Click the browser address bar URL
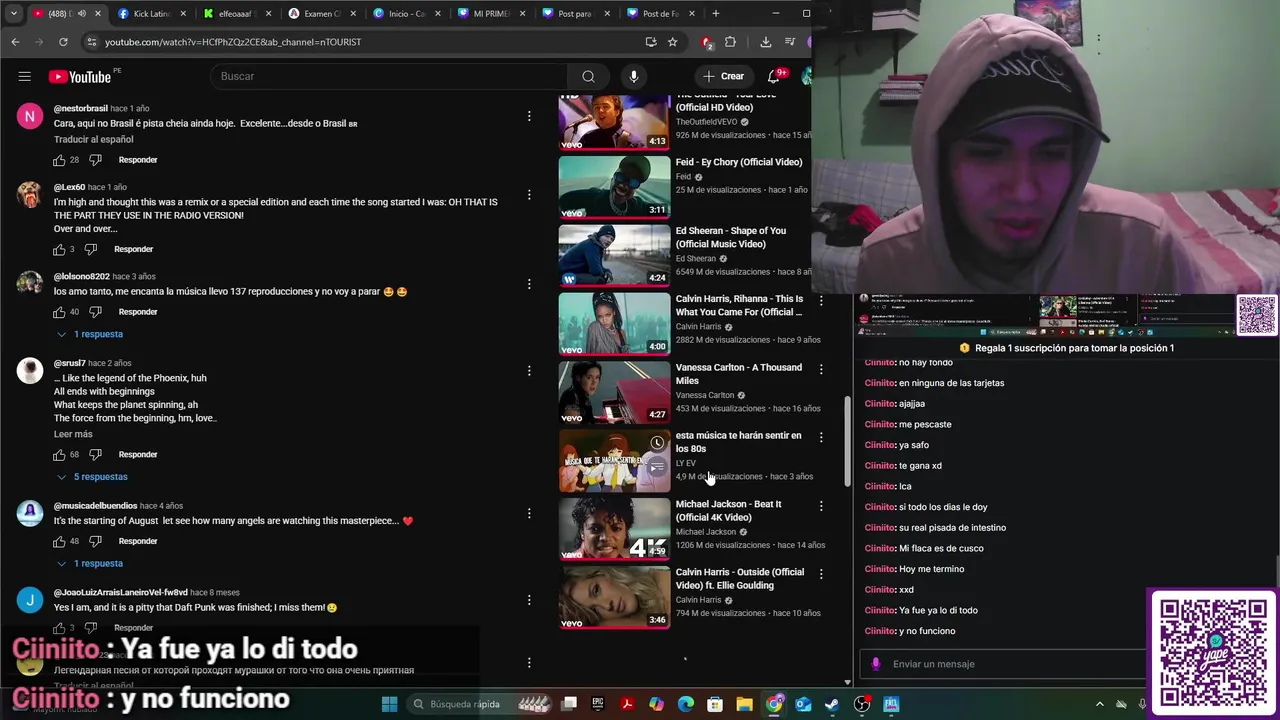This screenshot has width=1280, height=720. tap(233, 42)
